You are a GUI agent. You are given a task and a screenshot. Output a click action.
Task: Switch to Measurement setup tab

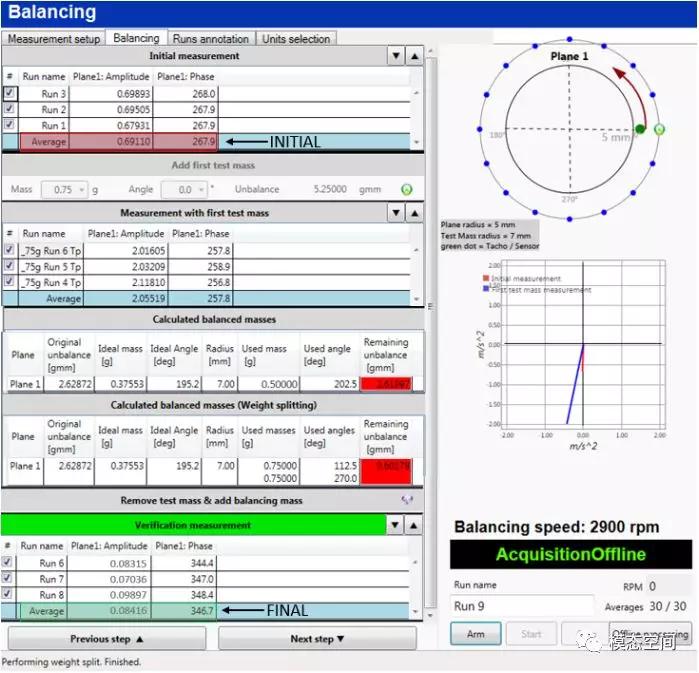[54, 39]
